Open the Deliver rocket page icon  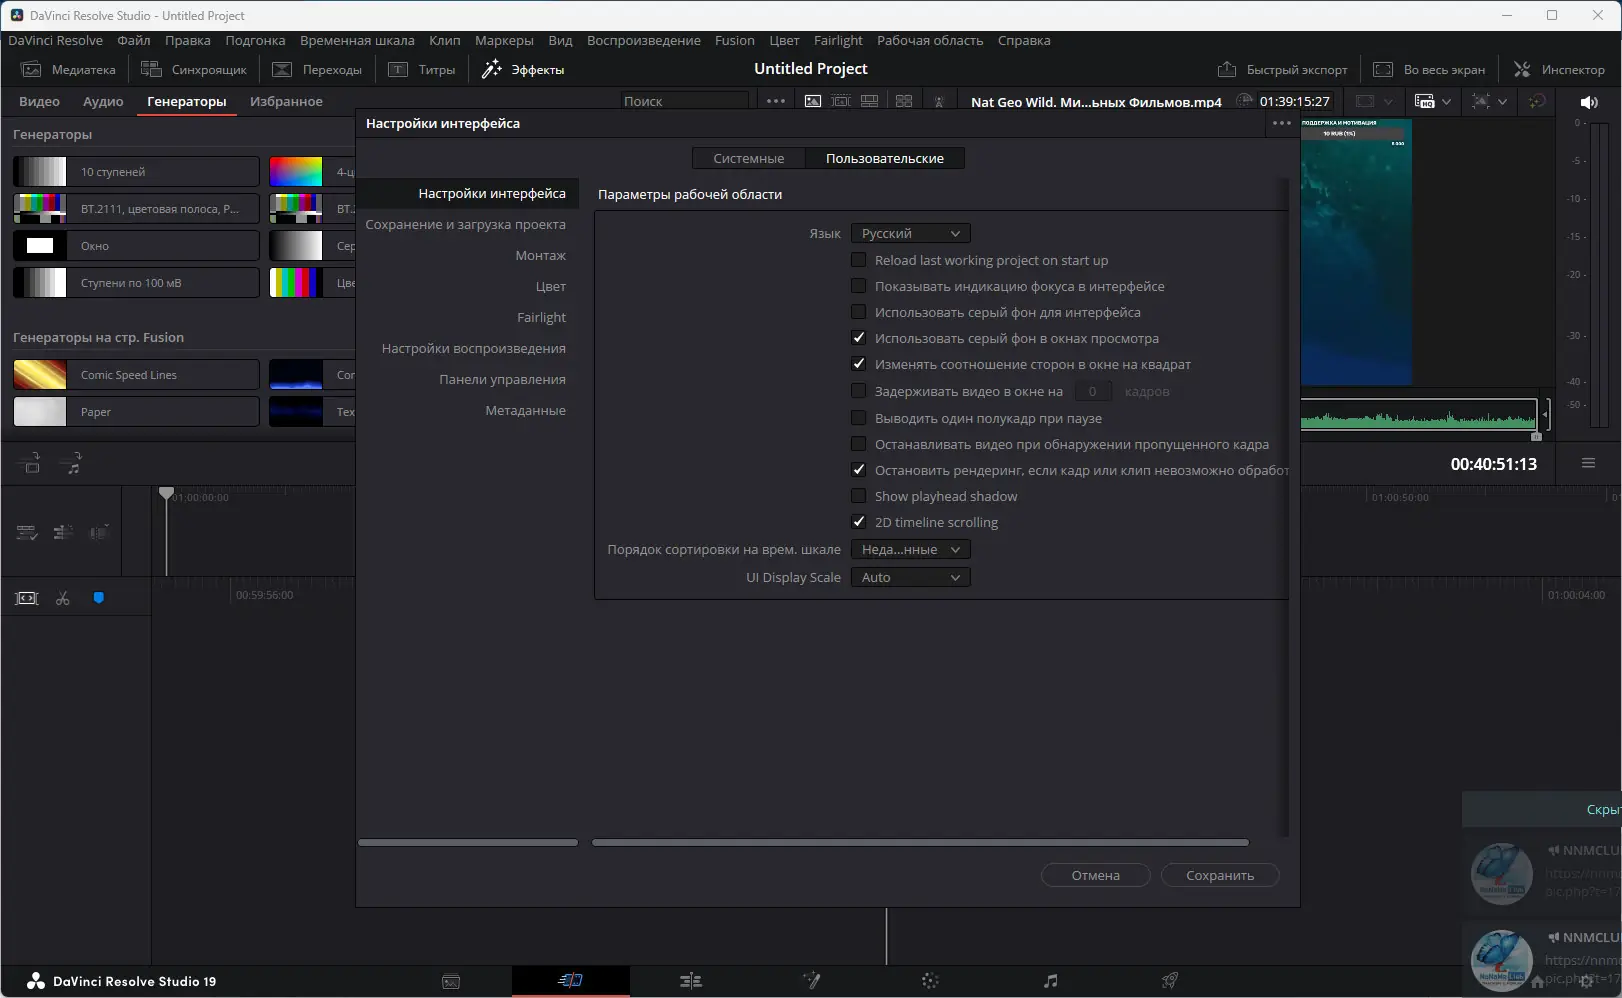pyautogui.click(x=1169, y=981)
